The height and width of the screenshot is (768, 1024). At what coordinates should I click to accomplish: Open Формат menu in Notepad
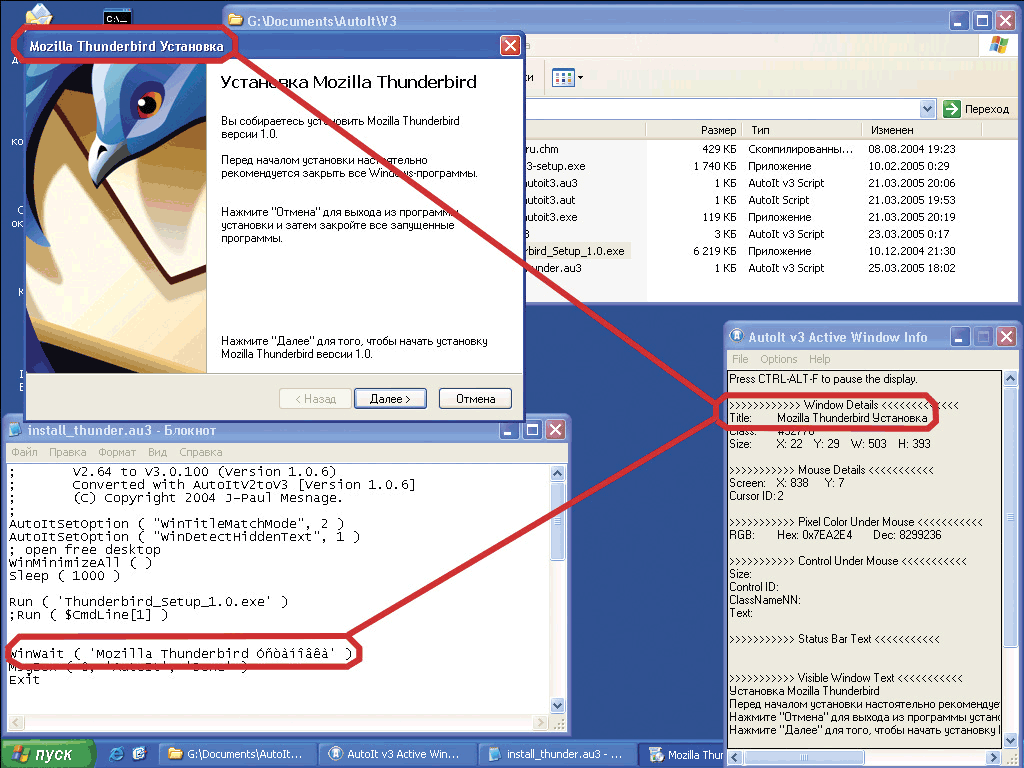point(117,452)
